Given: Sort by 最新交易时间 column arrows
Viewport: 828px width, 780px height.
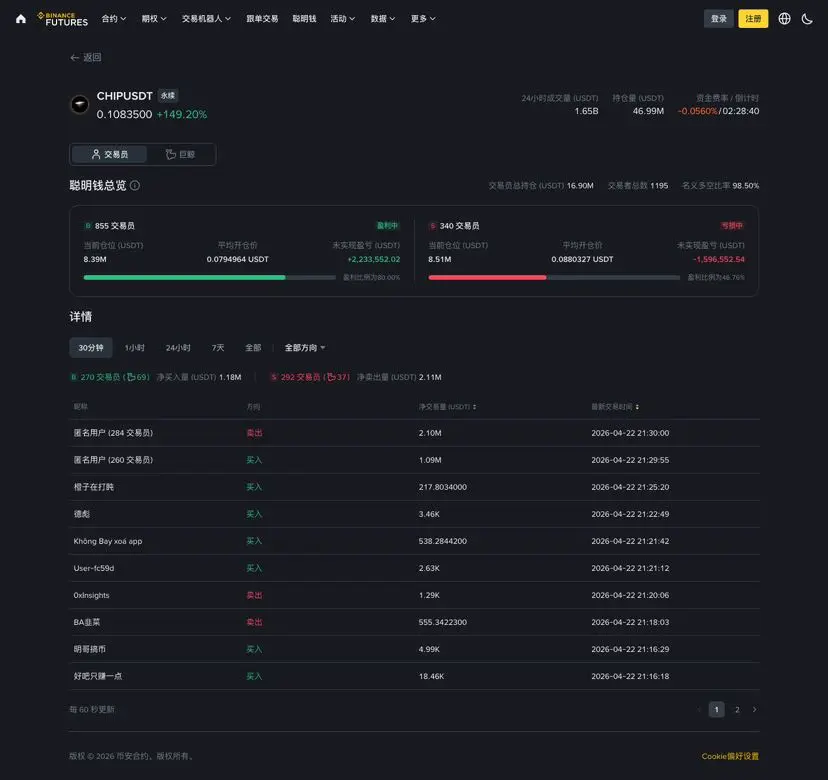Looking at the screenshot, I should click(637, 407).
